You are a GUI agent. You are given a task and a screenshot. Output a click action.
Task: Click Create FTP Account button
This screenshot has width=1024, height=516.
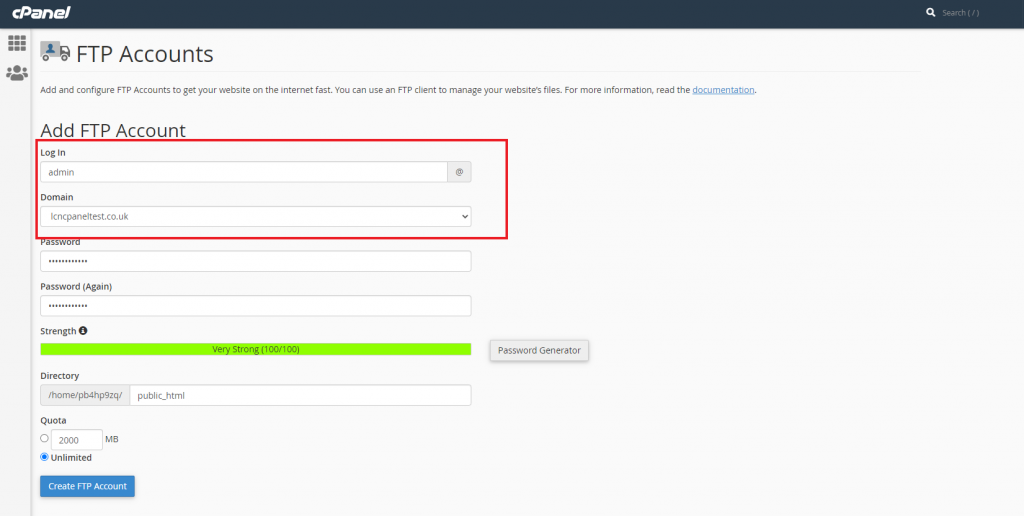[88, 486]
